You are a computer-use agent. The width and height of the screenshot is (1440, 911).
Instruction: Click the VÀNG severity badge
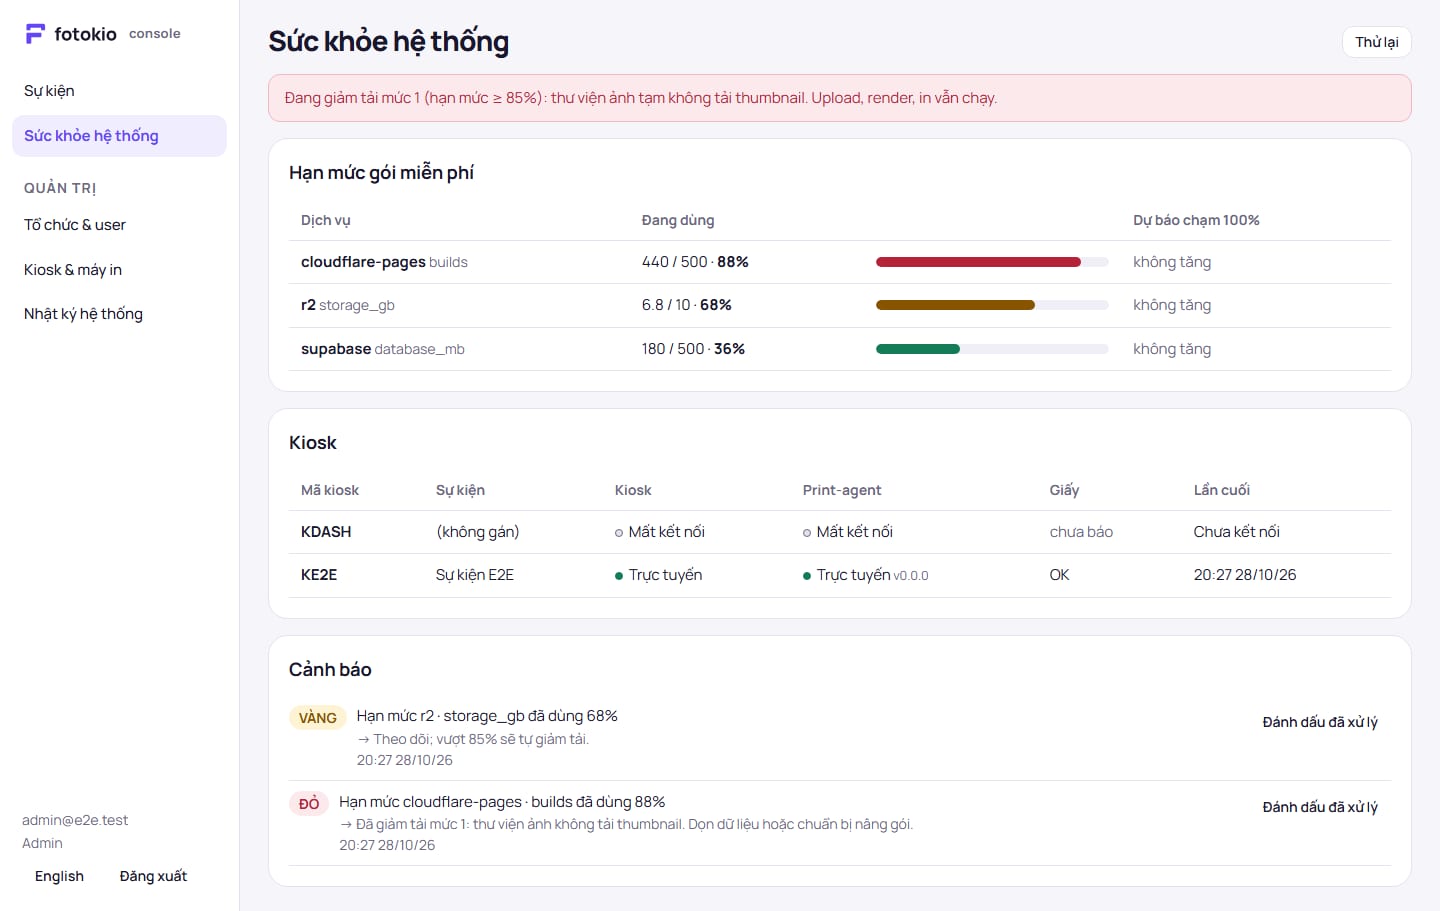318,718
